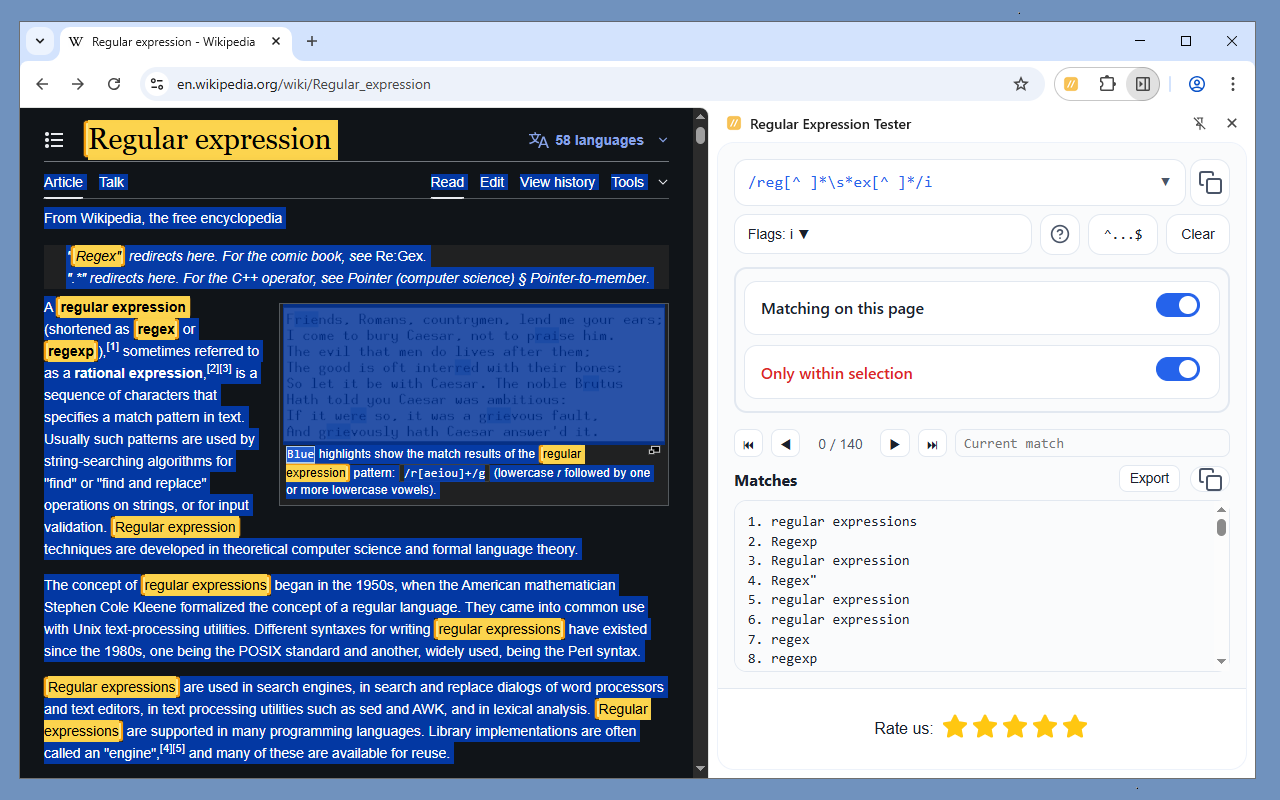Expand the regex pattern history dropdown
The image size is (1280, 800).
(1165, 182)
